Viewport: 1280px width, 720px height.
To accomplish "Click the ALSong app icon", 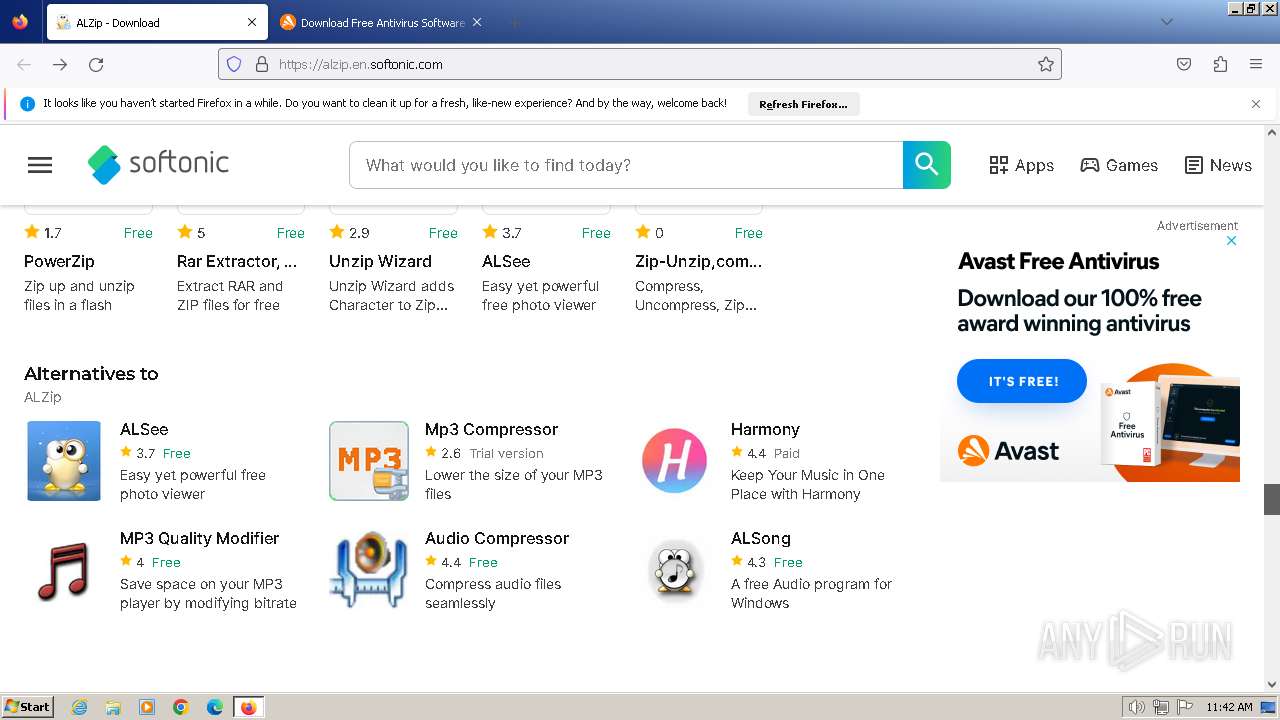I will [674, 570].
